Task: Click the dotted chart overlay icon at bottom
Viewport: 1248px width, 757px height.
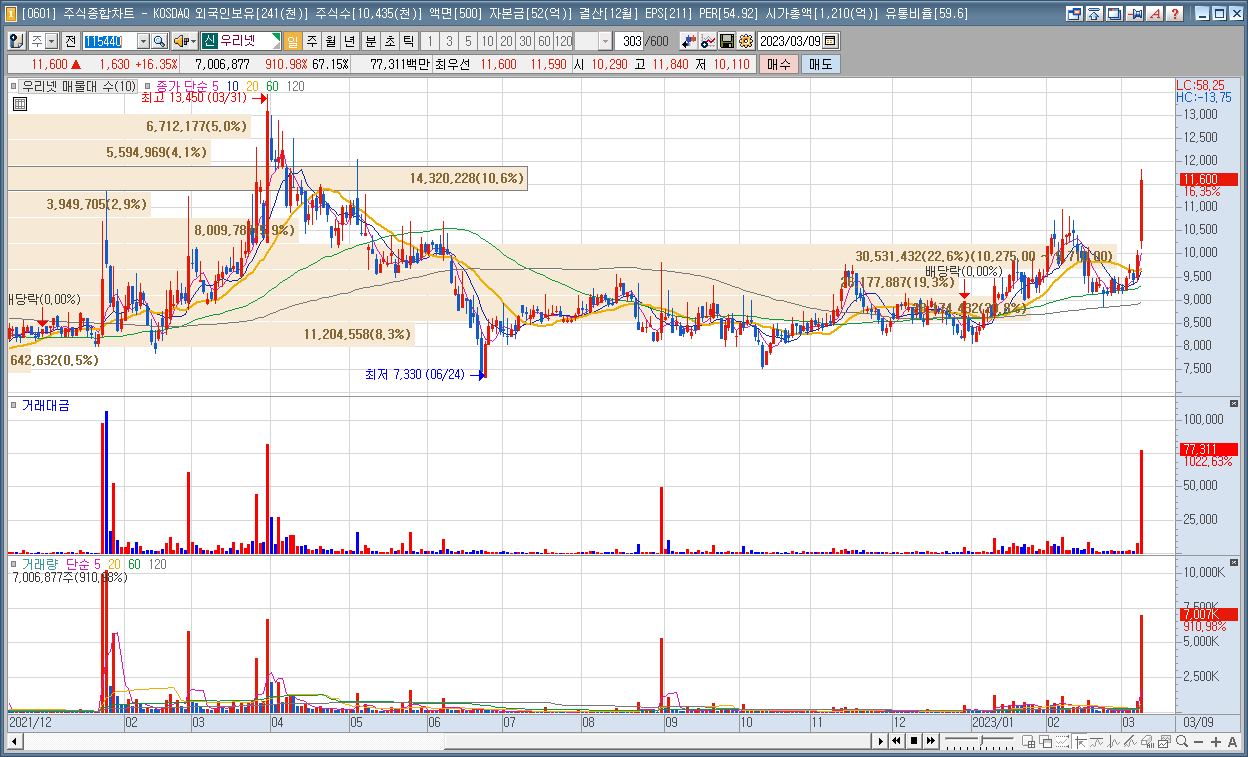Action: tap(1062, 741)
